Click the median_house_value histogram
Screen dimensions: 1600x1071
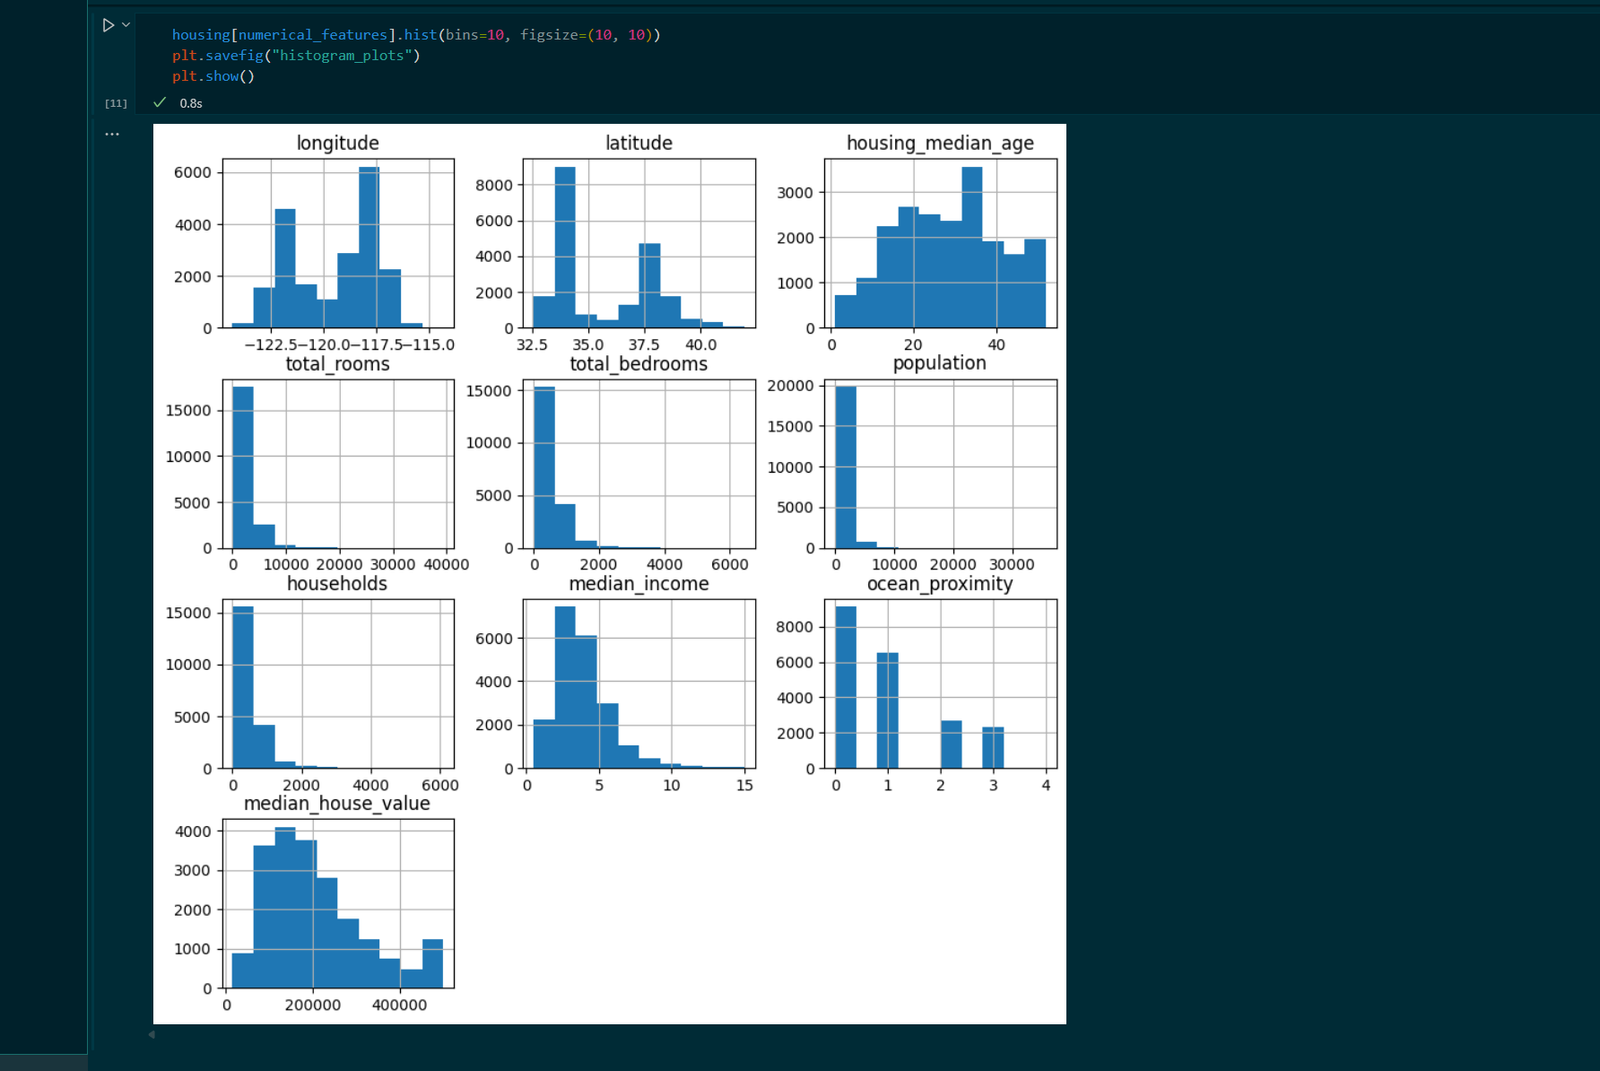pos(338,904)
